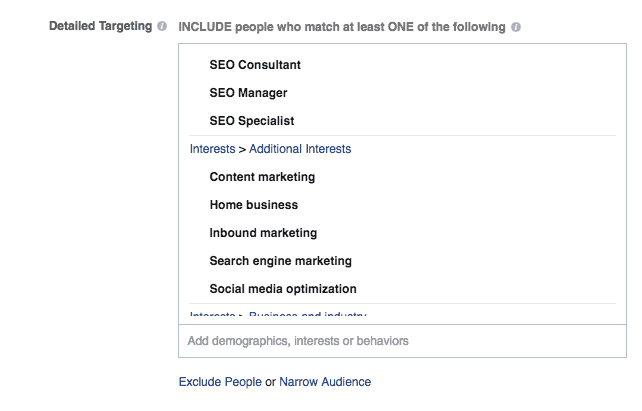Select the Content marketing interest
Viewport: 642px width, 411px height.
262,177
